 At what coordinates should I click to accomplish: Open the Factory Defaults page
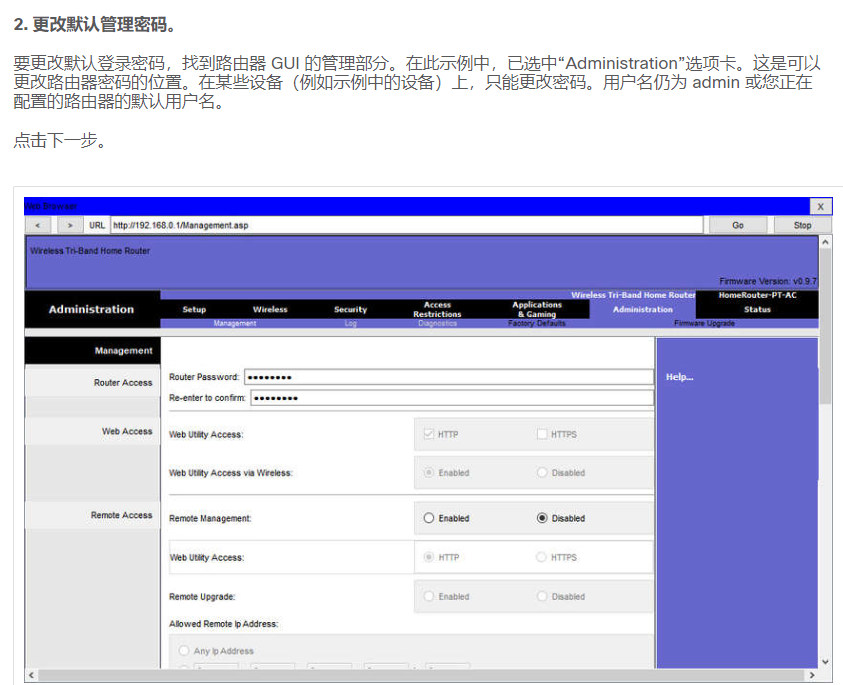coord(536,323)
